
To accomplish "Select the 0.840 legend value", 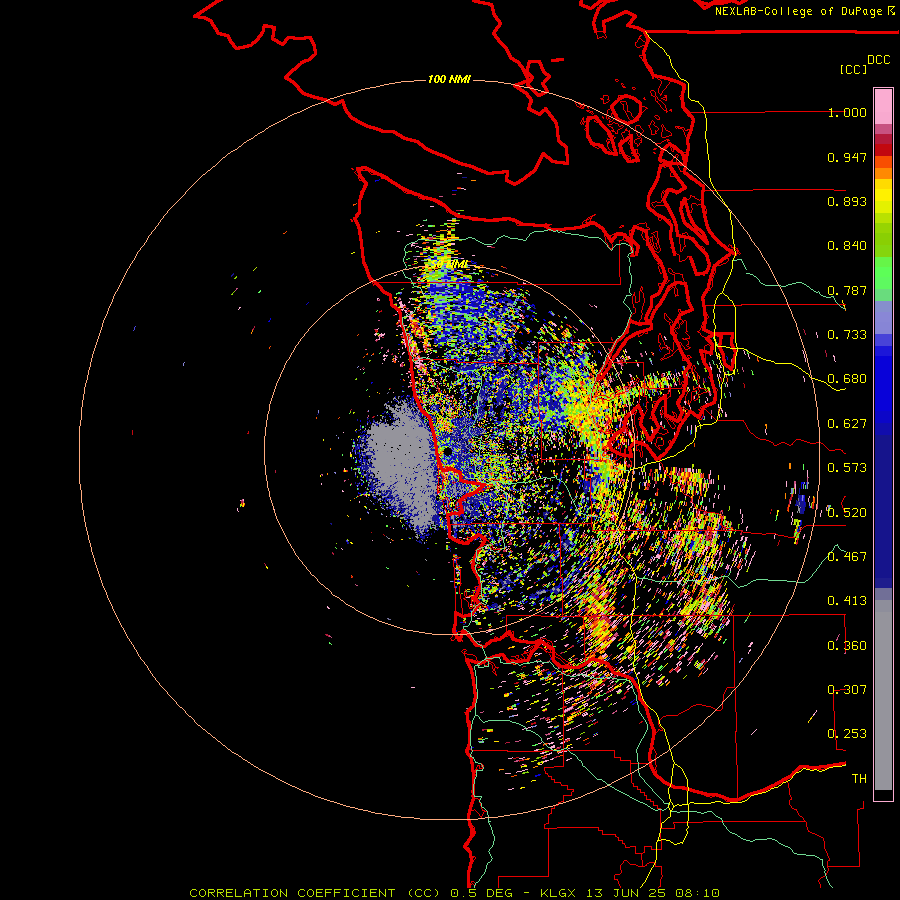I will pyautogui.click(x=847, y=246).
